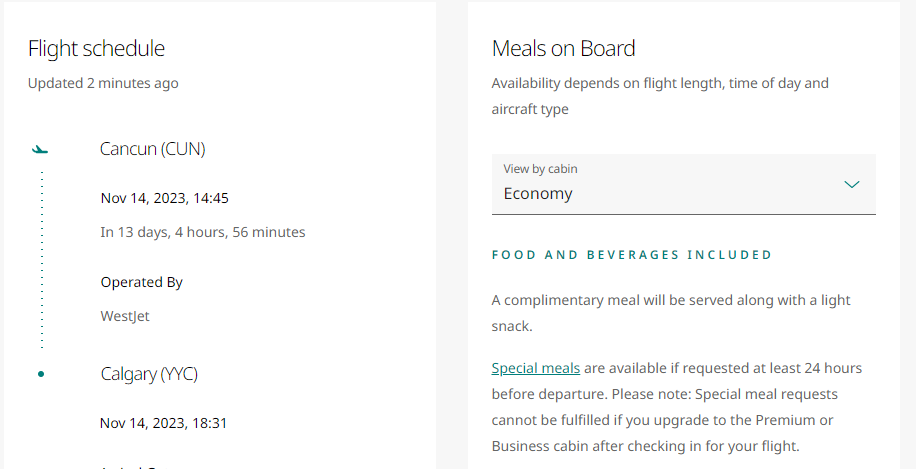The width and height of the screenshot is (916, 469).
Task: Click the Operated By label
Action: pyautogui.click(x=142, y=282)
